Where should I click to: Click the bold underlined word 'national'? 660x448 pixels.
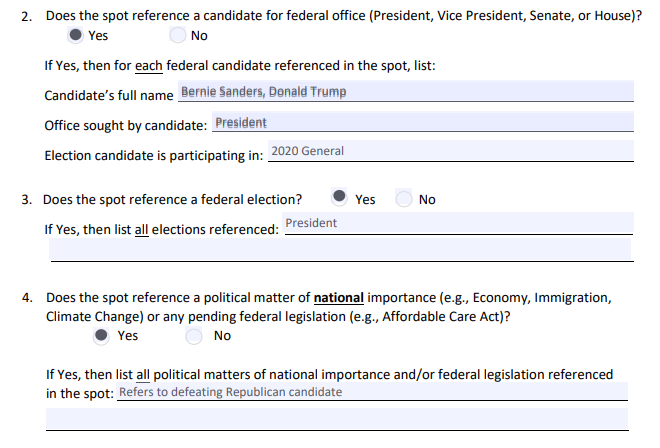[339, 298]
